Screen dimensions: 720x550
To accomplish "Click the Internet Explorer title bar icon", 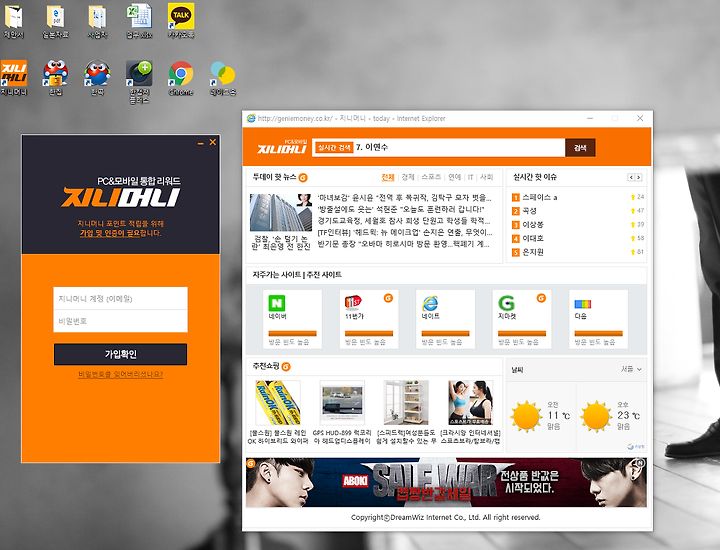I will (251, 118).
